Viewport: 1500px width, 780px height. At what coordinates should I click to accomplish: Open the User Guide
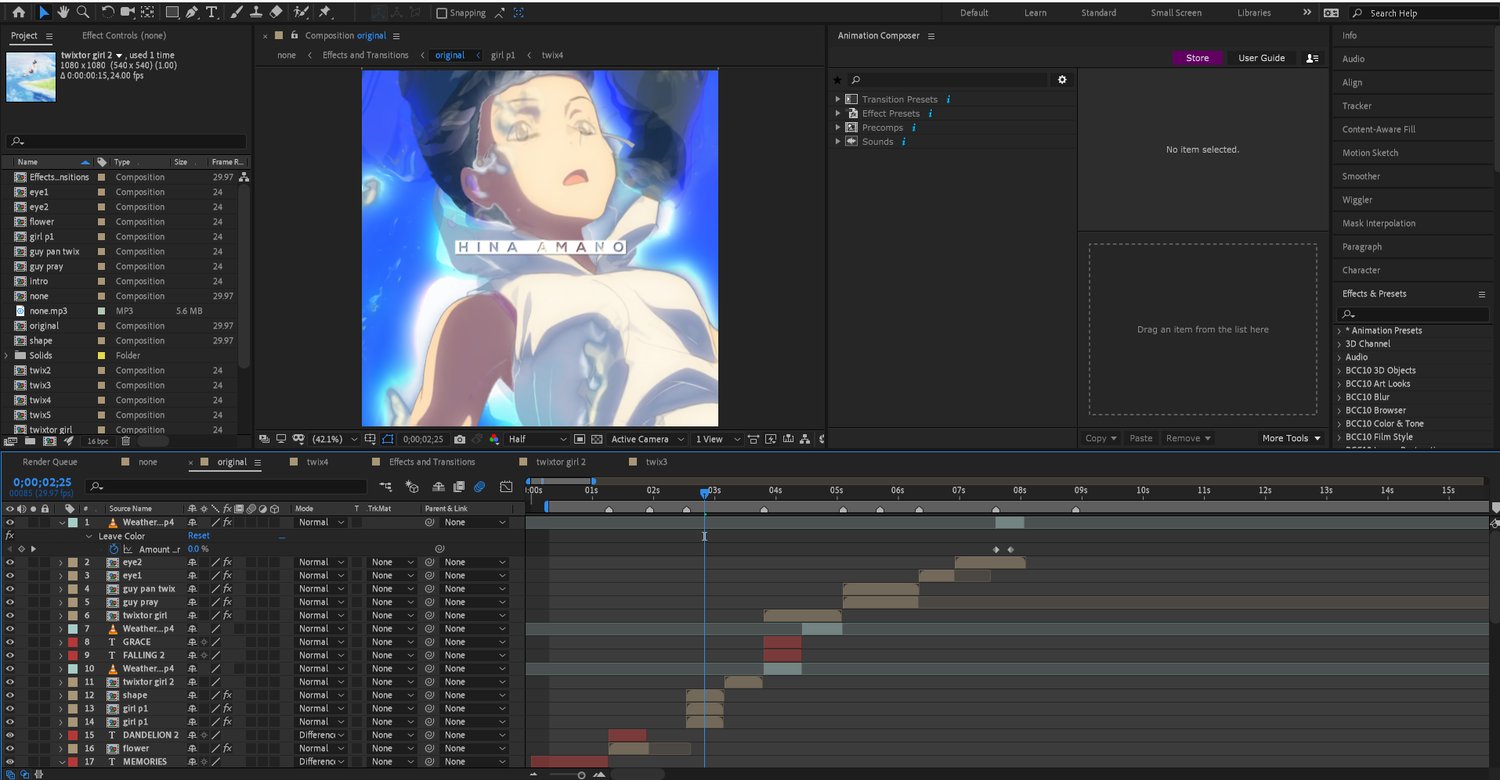click(x=1261, y=58)
